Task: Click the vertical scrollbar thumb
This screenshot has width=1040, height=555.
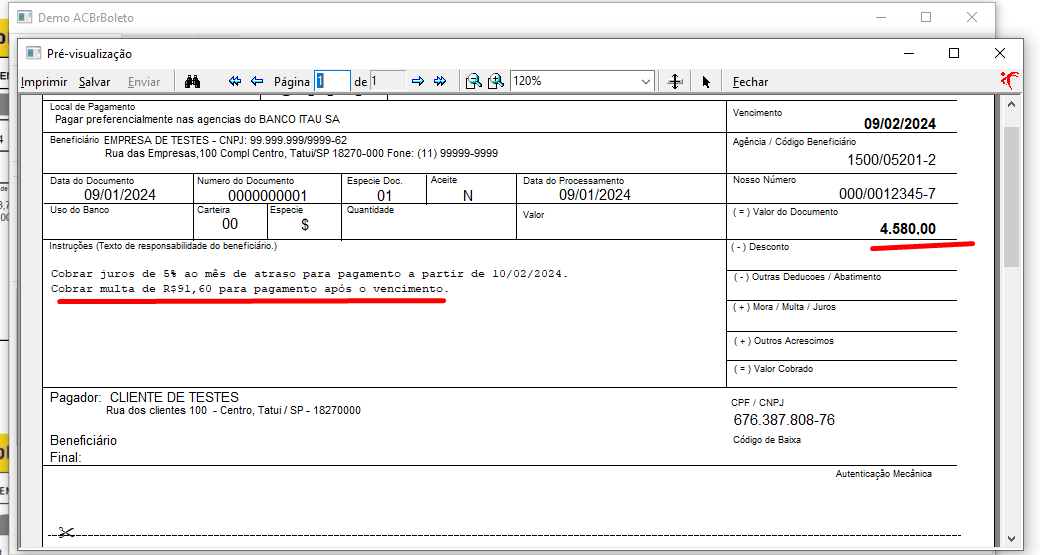Action: click(1011, 196)
